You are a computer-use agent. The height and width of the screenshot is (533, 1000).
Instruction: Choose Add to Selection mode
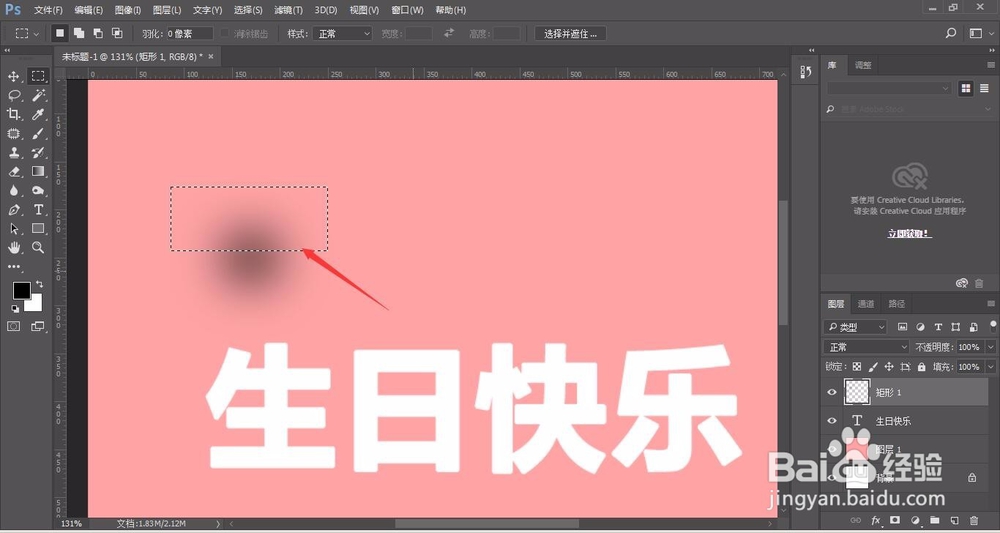coord(79,33)
